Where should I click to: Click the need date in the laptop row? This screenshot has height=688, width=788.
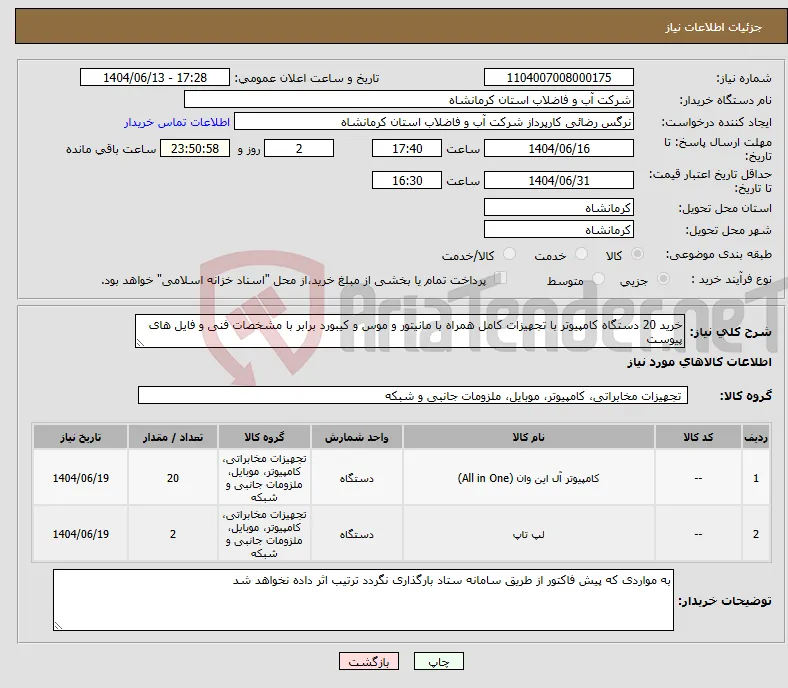(80, 534)
